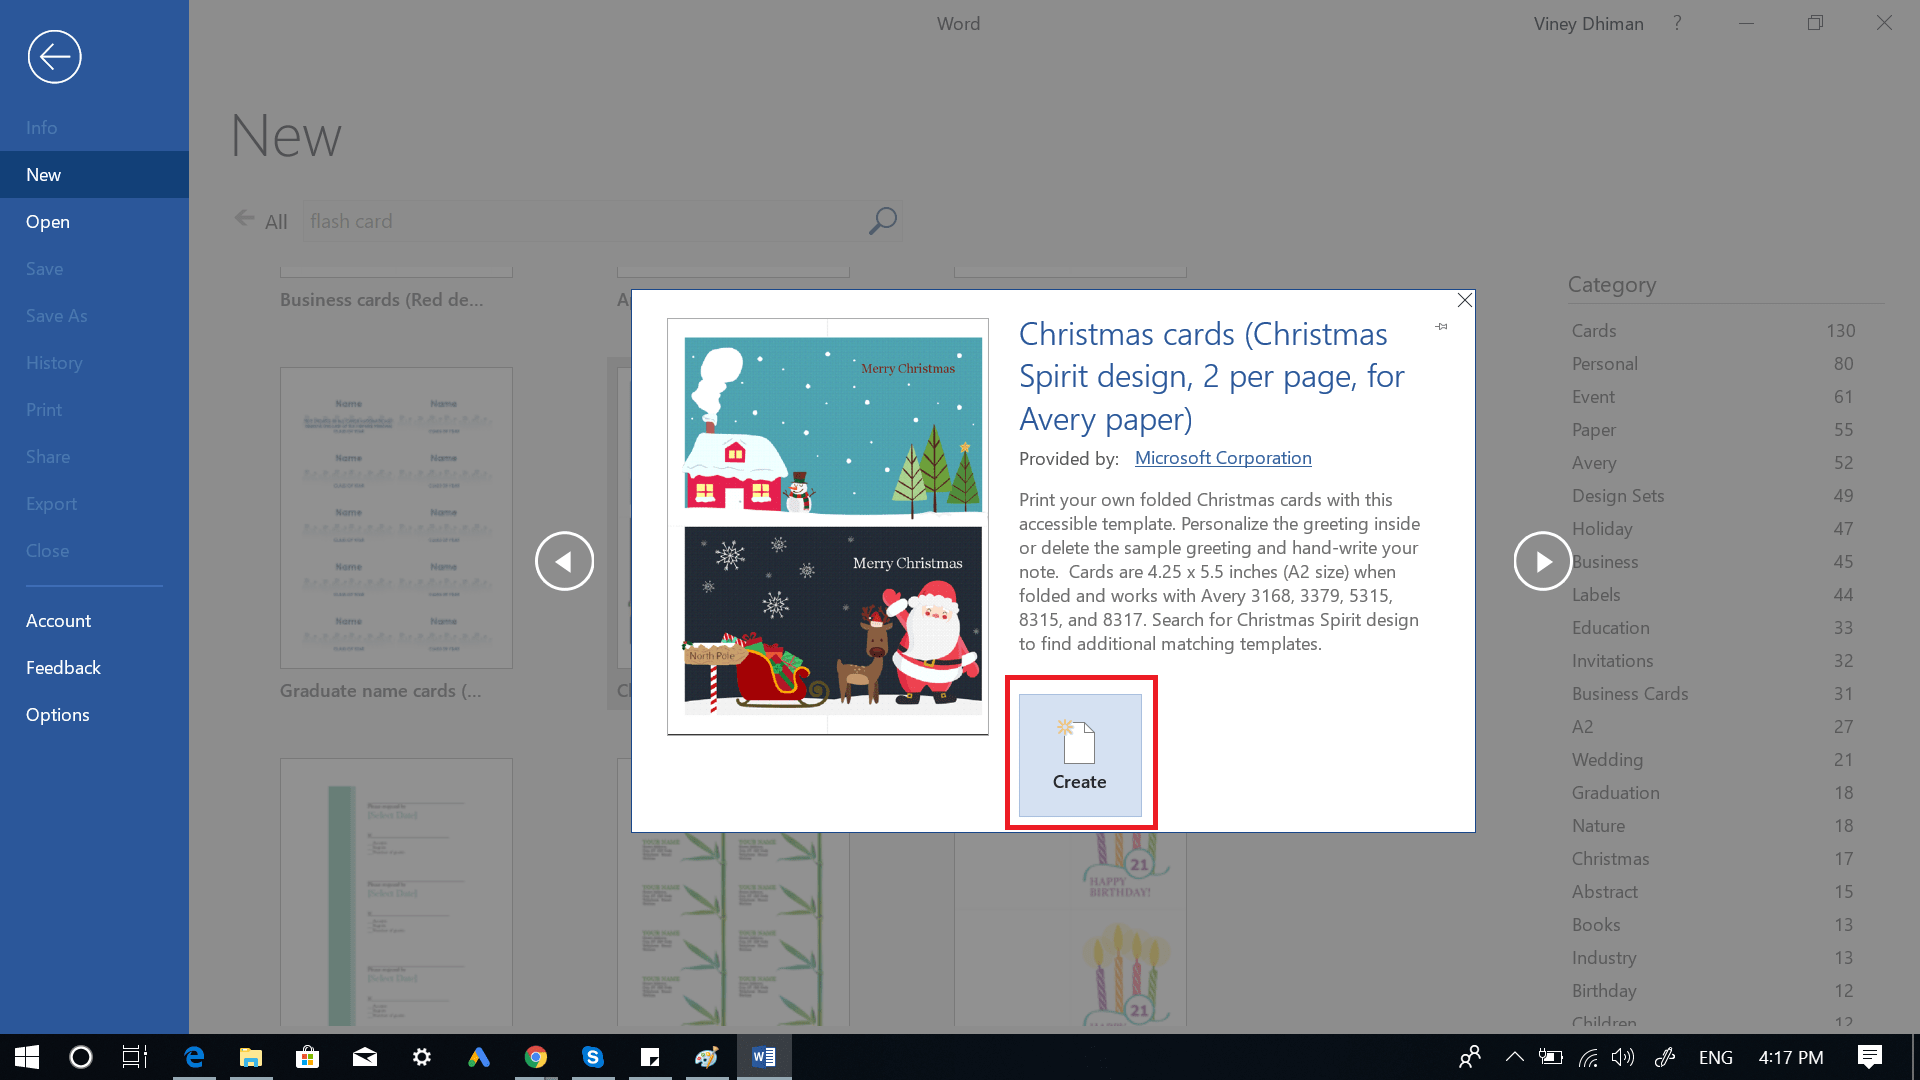Open People icon in system tray
1920x1080 pixels.
point(1470,1057)
